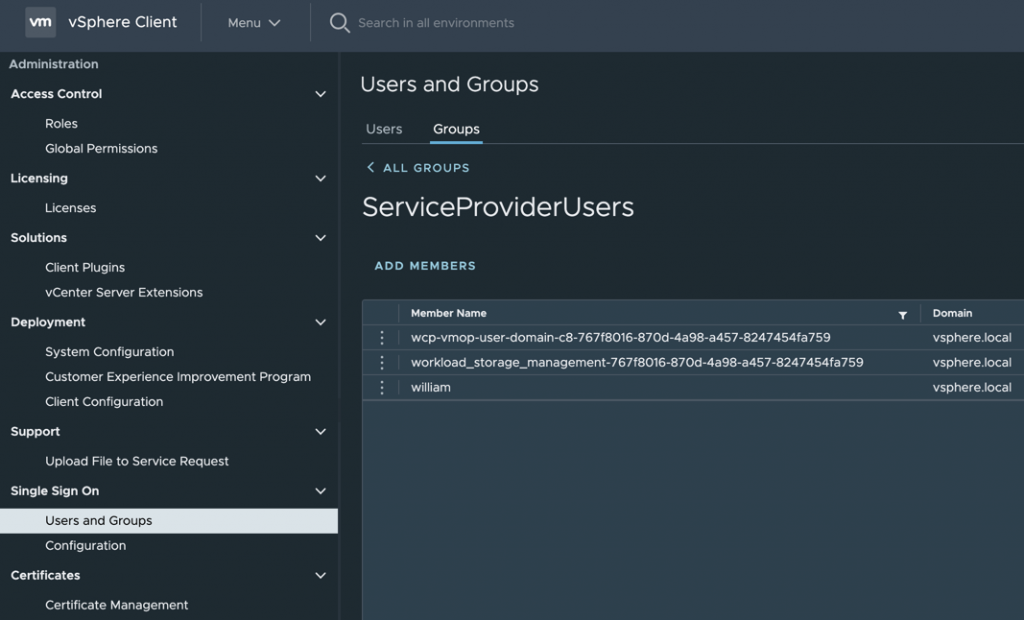The width and height of the screenshot is (1024, 620).
Task: Collapse the Licensing section
Action: (x=320, y=179)
